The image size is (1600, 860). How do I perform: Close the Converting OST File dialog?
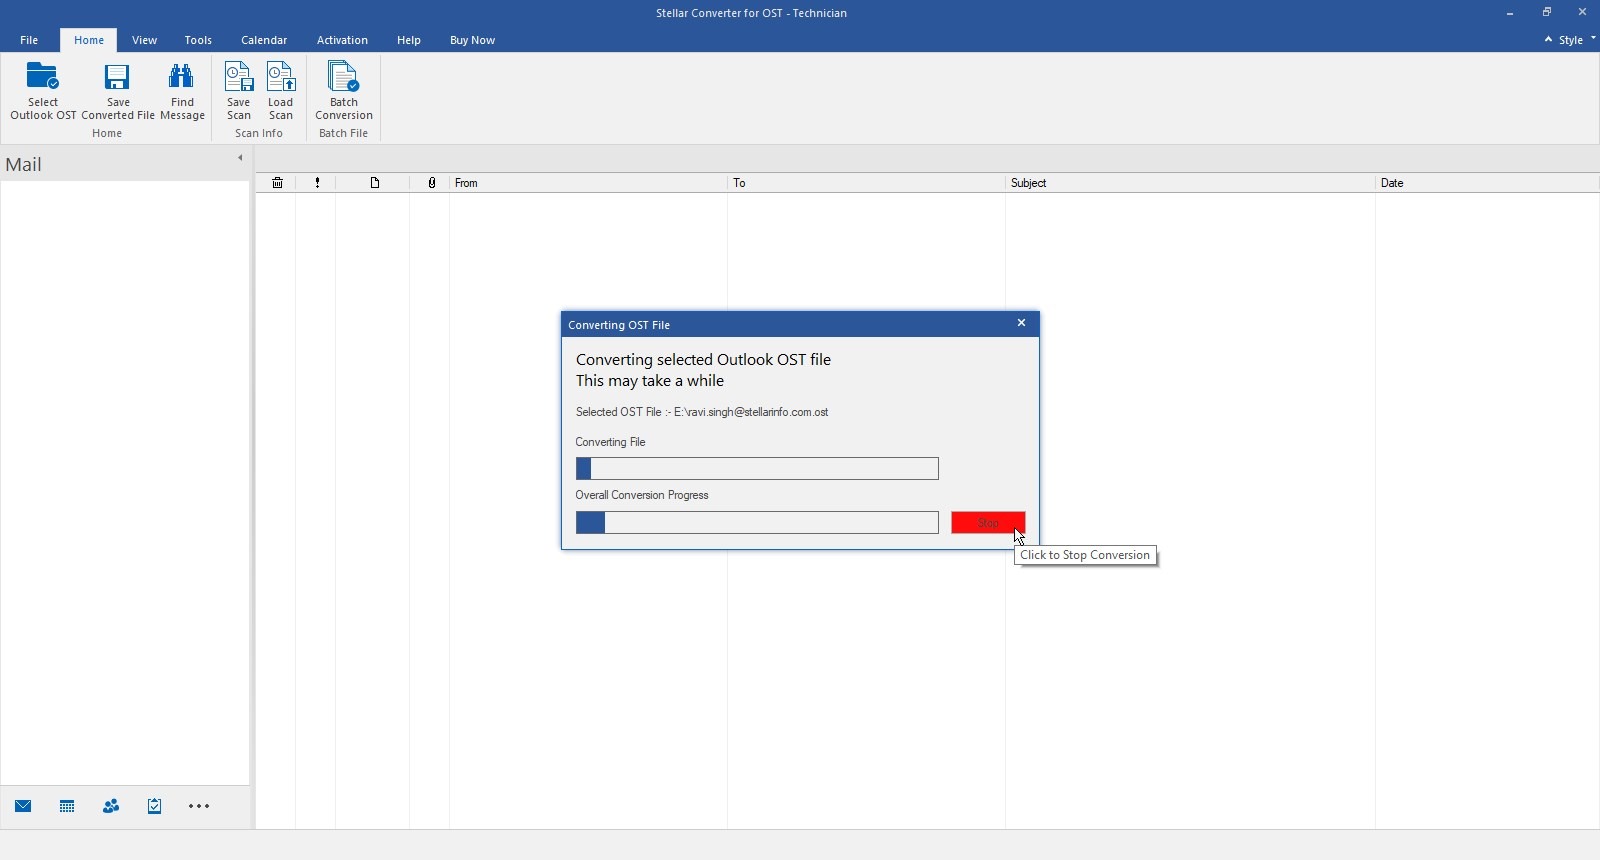(1021, 323)
